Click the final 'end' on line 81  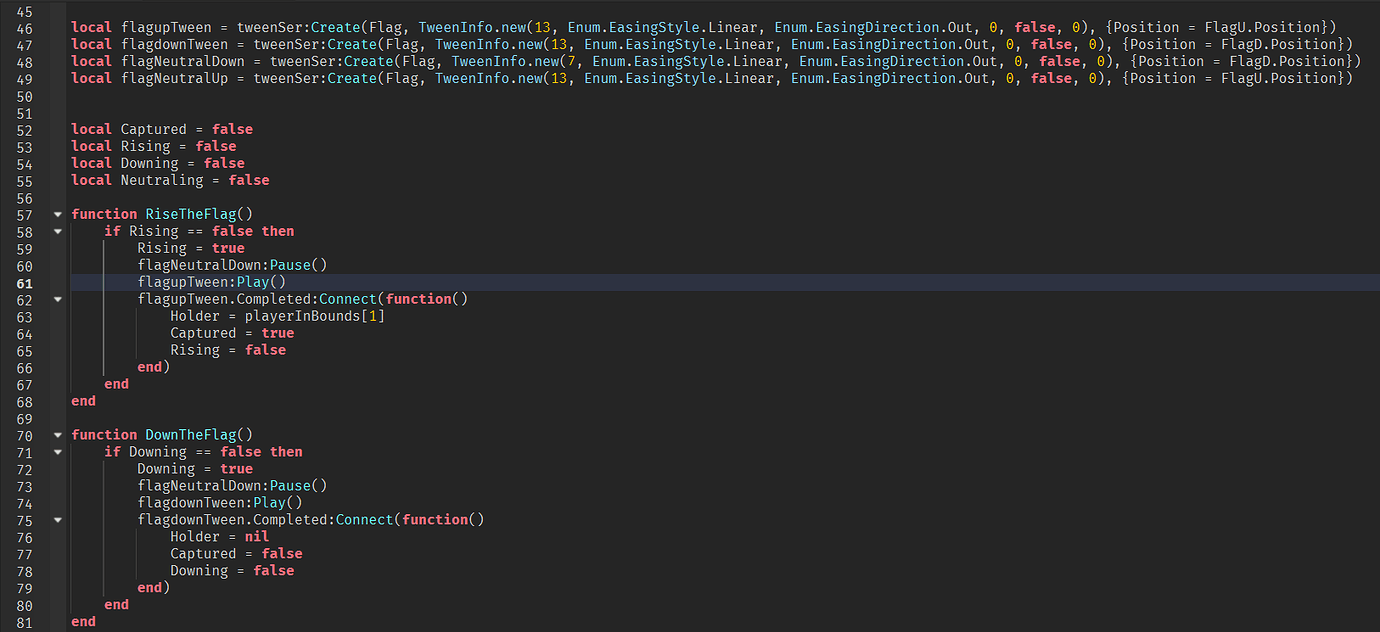click(x=84, y=622)
